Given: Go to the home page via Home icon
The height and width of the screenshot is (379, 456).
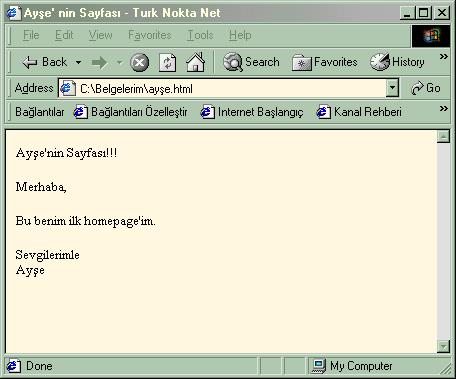Looking at the screenshot, I should [196, 62].
